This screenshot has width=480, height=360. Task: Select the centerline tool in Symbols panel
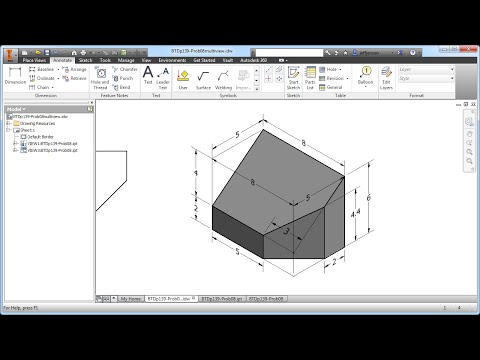click(x=268, y=69)
